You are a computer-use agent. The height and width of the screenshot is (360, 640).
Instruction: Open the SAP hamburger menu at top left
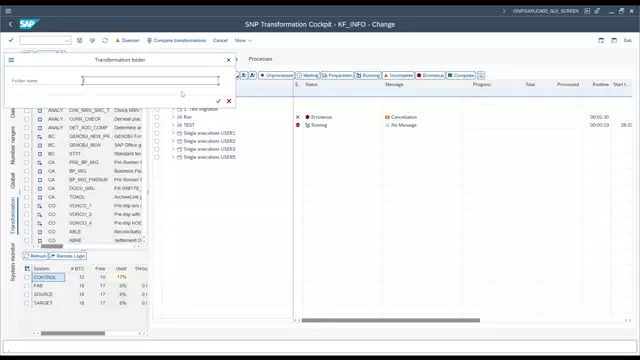[8, 11]
